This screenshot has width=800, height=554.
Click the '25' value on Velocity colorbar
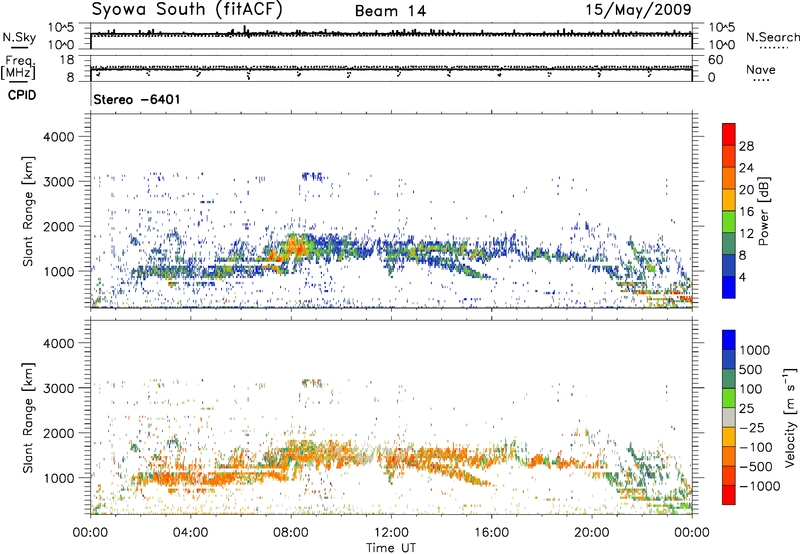tap(746, 409)
